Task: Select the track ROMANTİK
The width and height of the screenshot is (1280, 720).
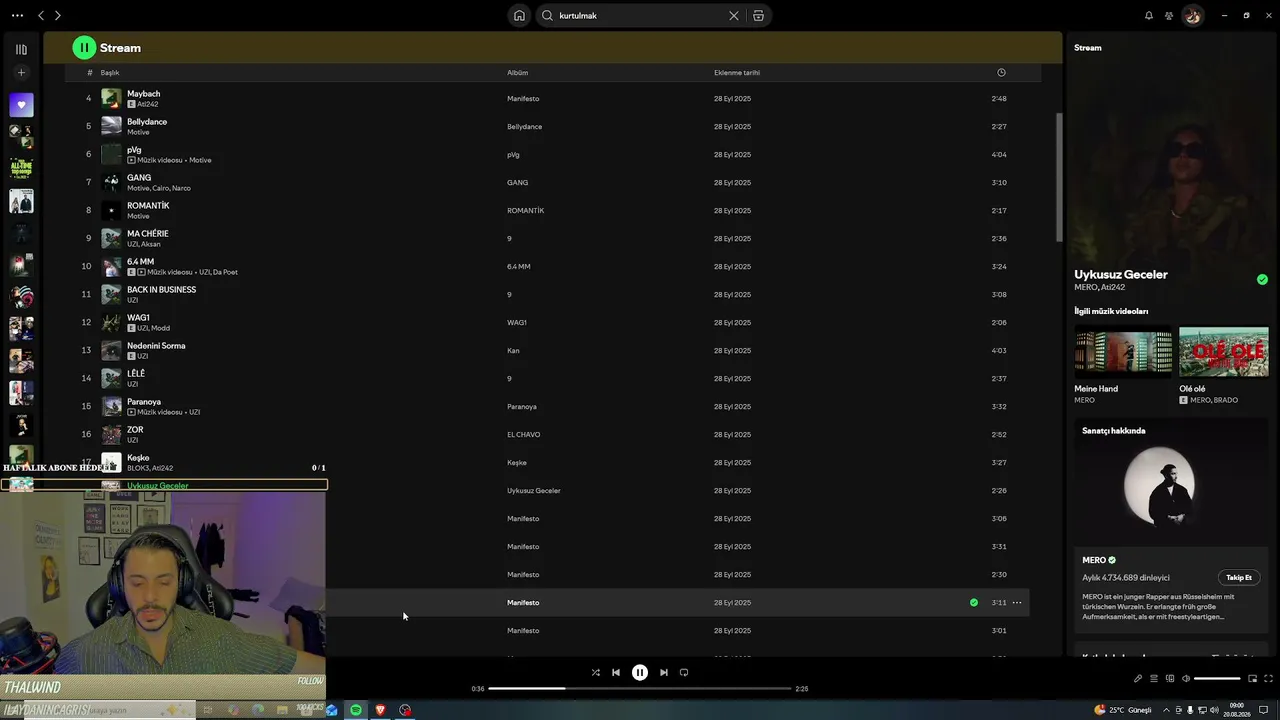Action: 148,206
